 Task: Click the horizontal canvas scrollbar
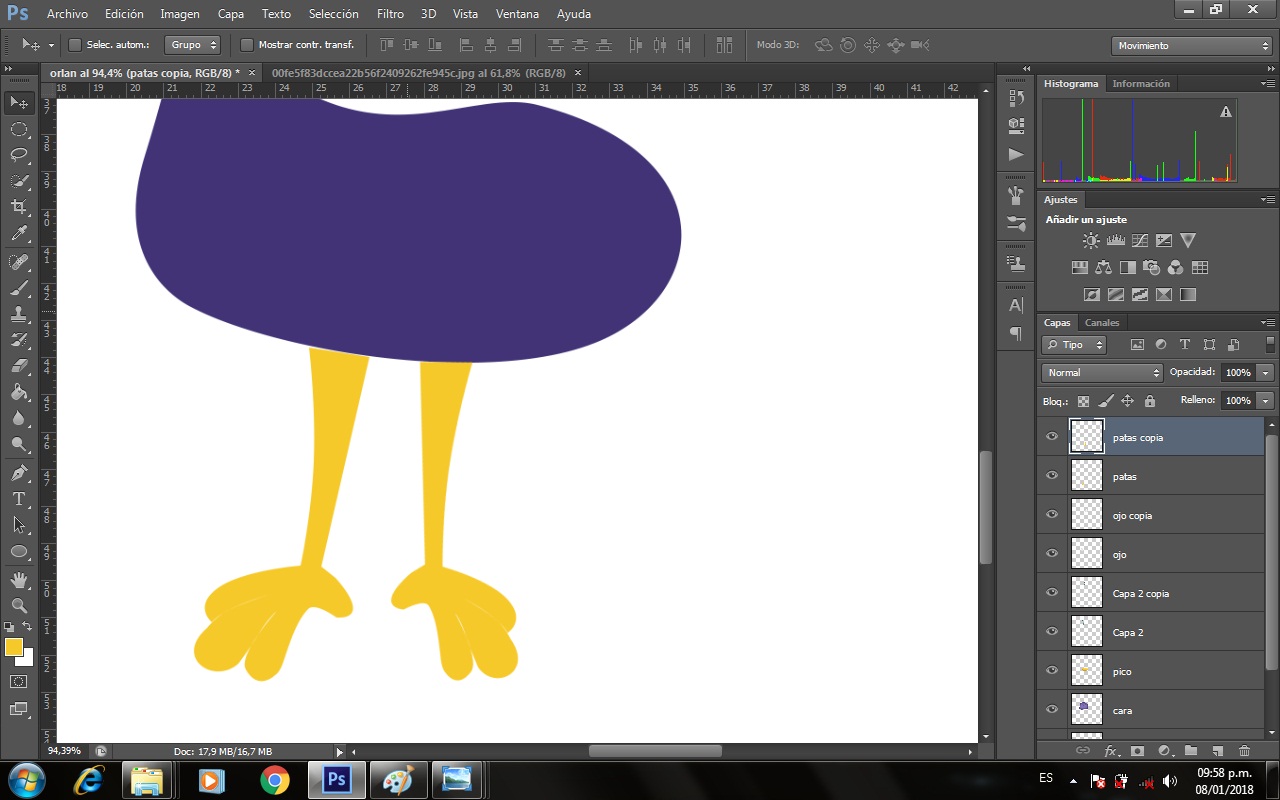click(x=655, y=751)
